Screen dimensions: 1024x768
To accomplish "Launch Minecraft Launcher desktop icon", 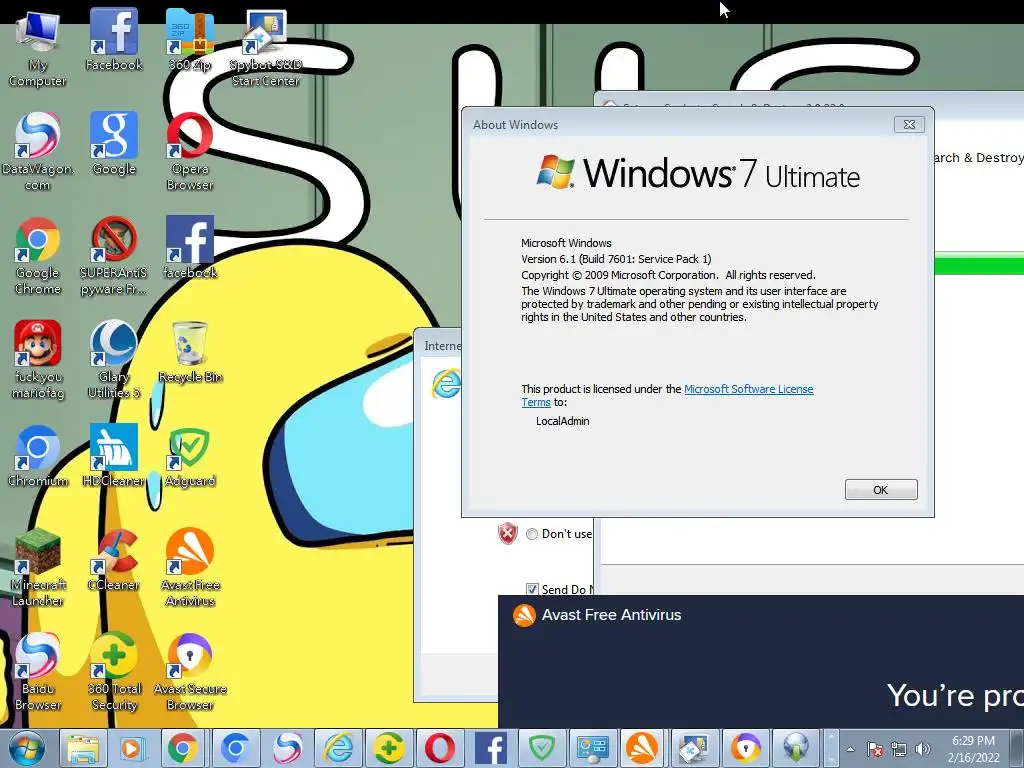I will (x=37, y=568).
